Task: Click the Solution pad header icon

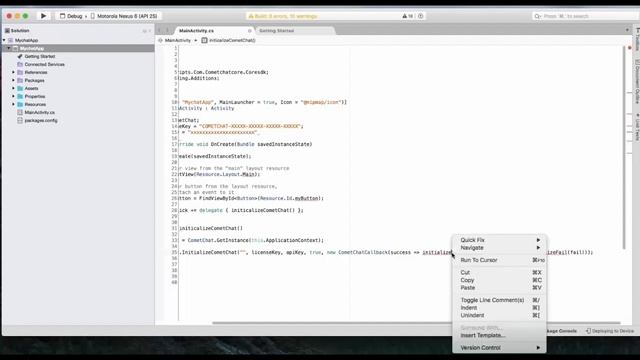Action: coord(7,31)
